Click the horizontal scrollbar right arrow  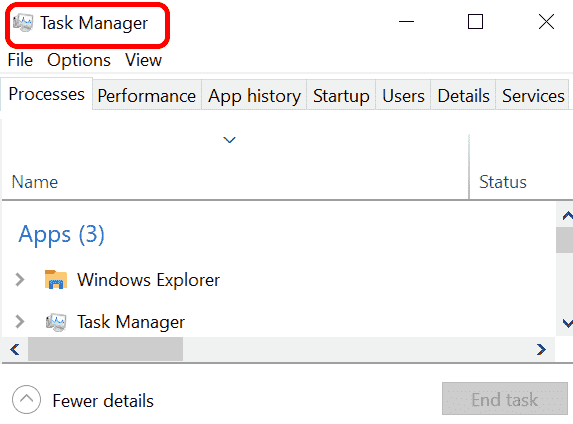point(541,350)
